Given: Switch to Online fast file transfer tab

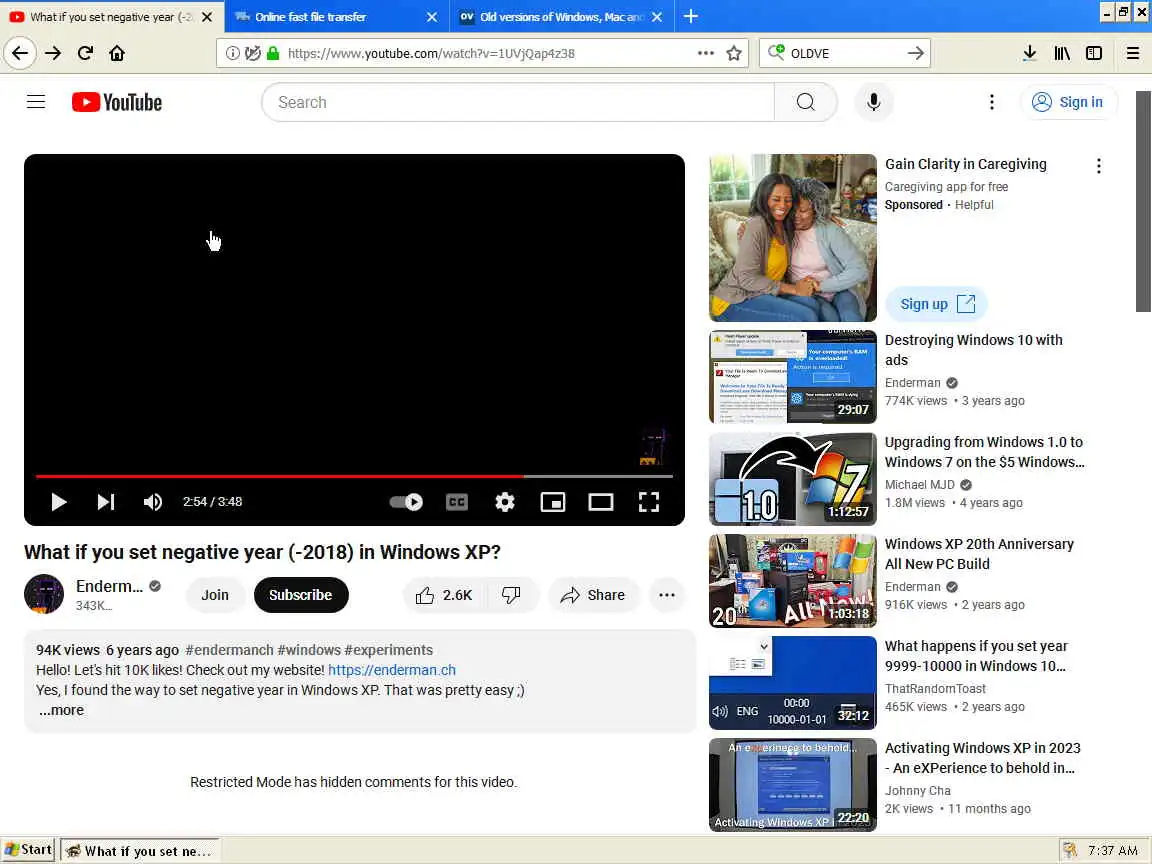Looking at the screenshot, I should click(325, 16).
